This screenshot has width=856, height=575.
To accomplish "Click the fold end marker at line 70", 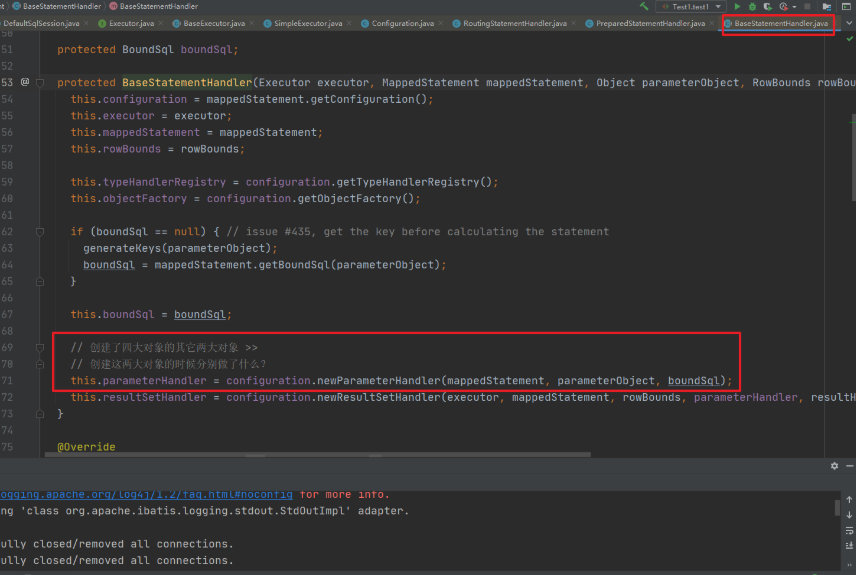I will (40, 364).
